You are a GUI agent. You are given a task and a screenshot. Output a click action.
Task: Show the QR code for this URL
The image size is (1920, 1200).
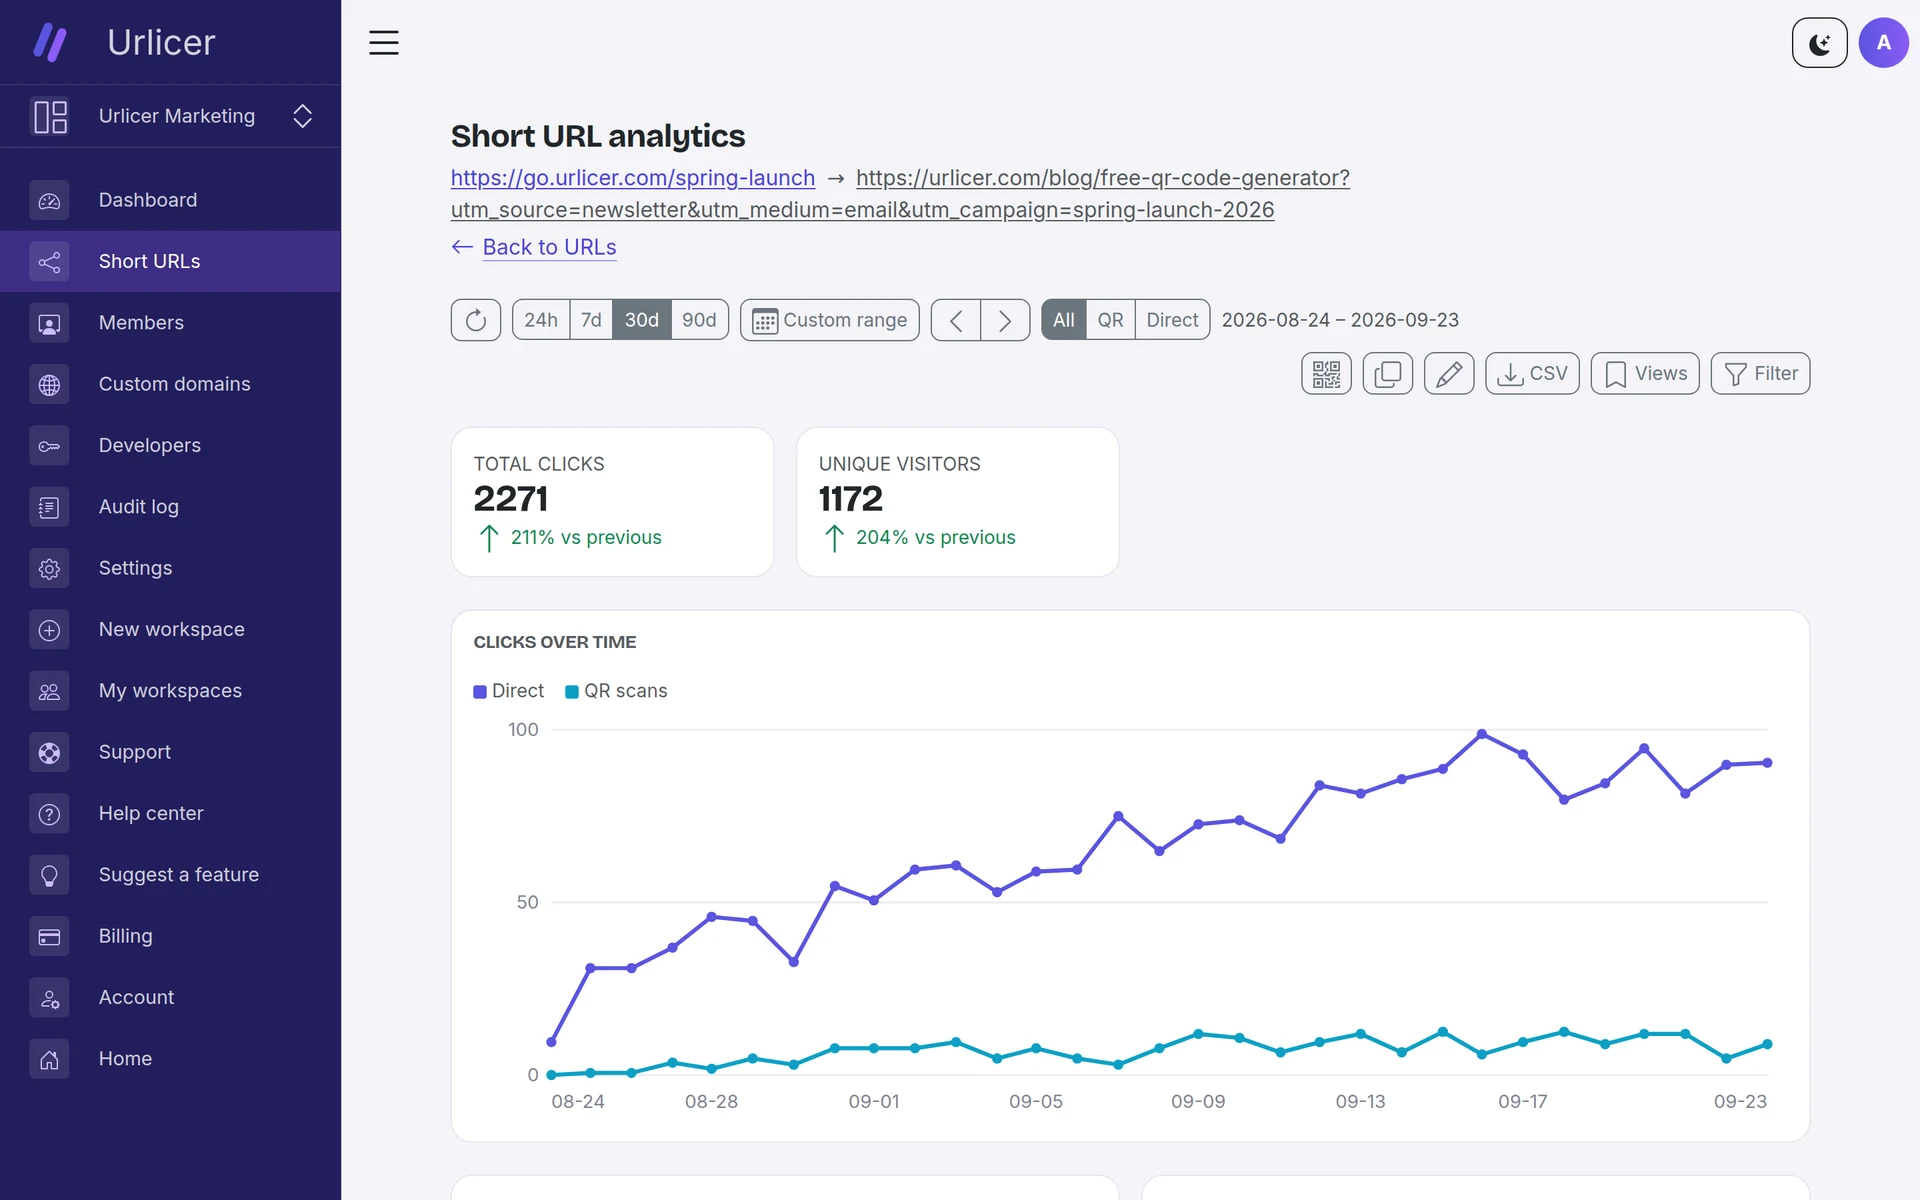click(x=1326, y=374)
